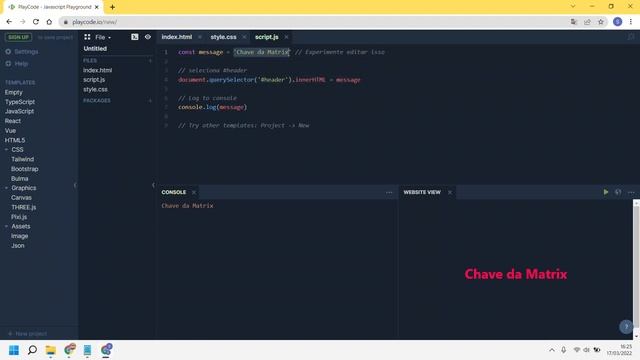Choose the HTML5 template

(15, 140)
